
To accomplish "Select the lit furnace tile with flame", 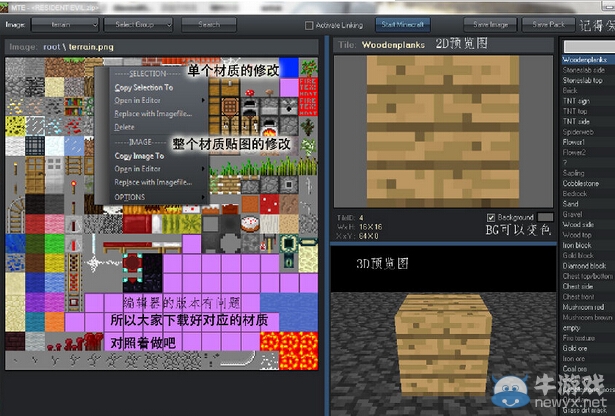I will [x=269, y=126].
